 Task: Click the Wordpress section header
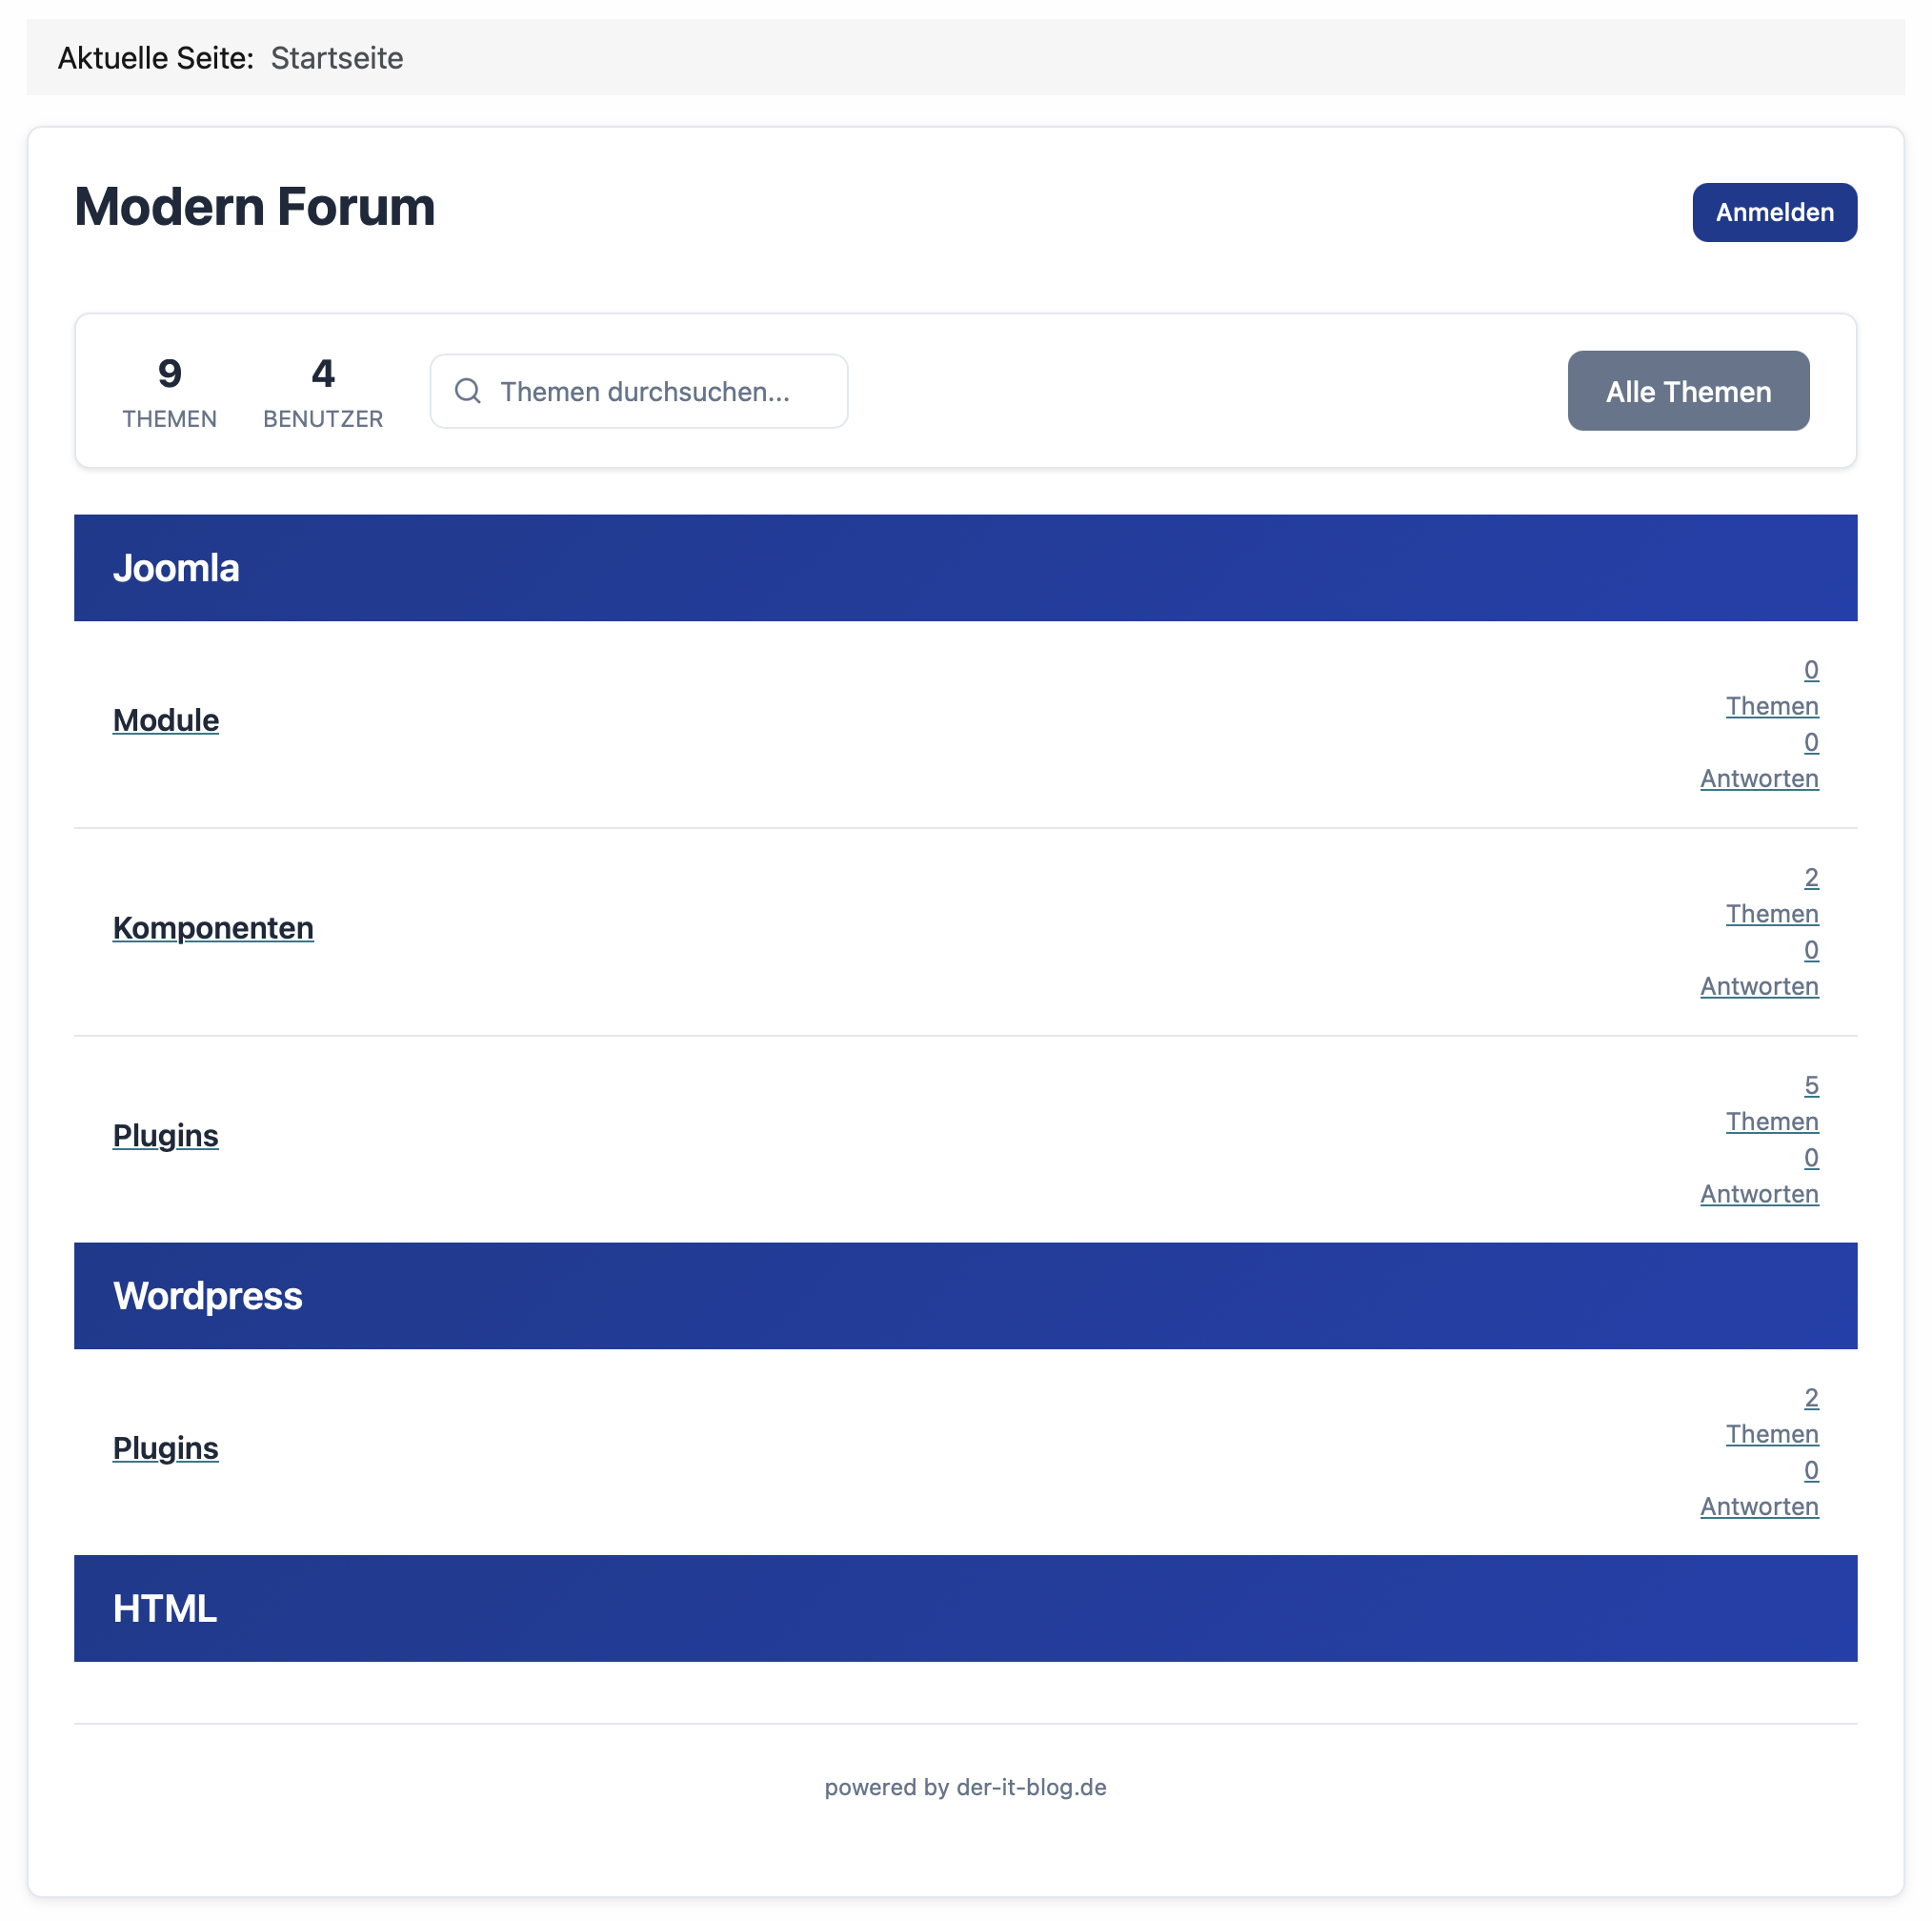[x=207, y=1296]
